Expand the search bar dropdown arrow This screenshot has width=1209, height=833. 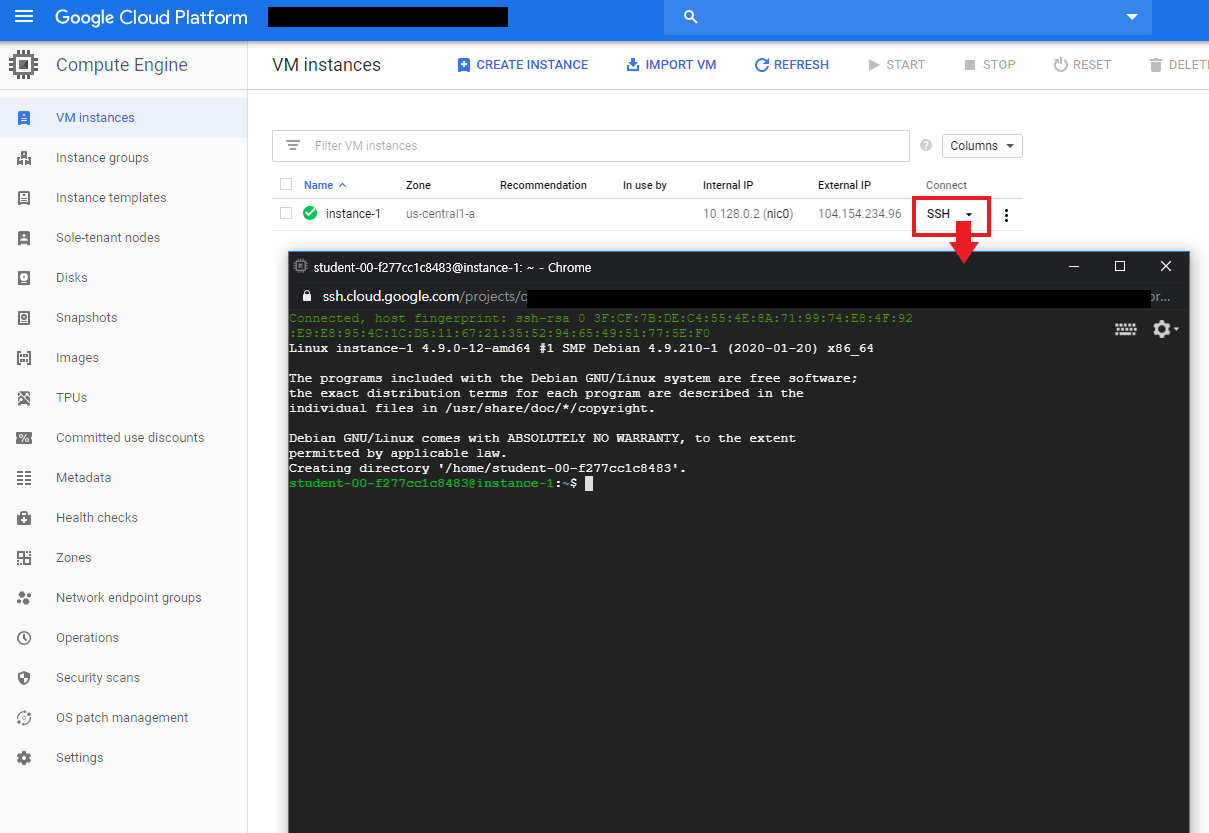pos(1132,17)
